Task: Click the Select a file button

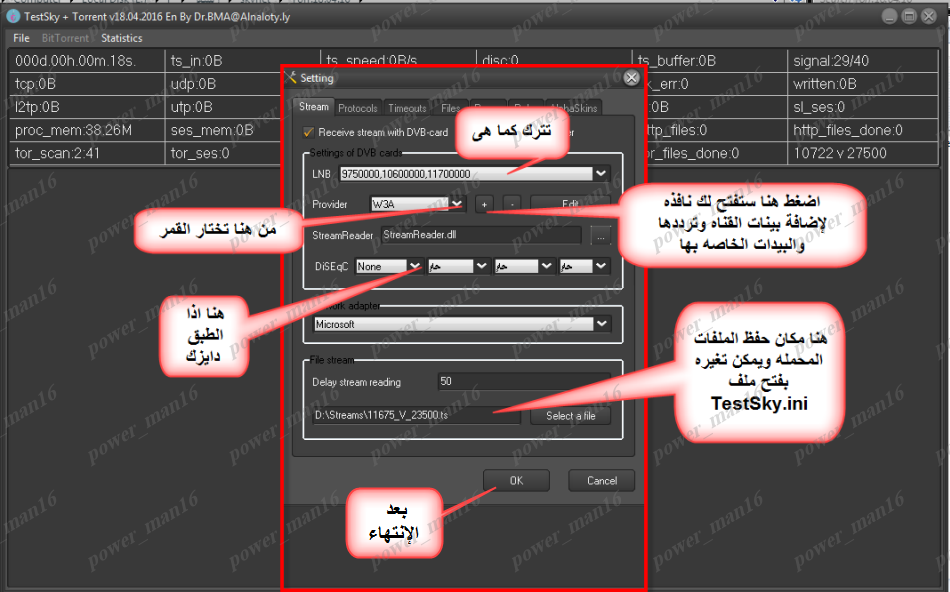Action: point(570,415)
